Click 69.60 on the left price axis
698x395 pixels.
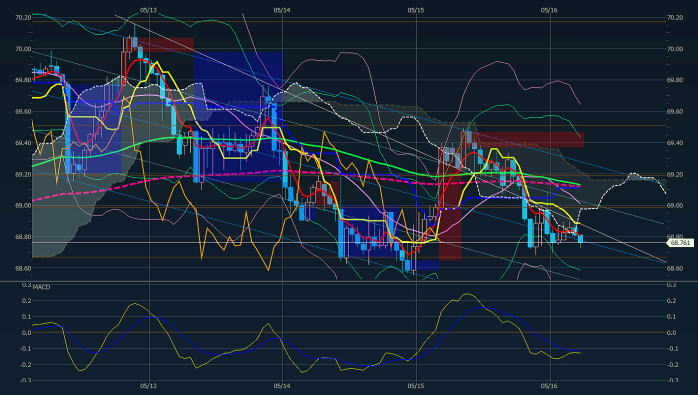pos(23,111)
